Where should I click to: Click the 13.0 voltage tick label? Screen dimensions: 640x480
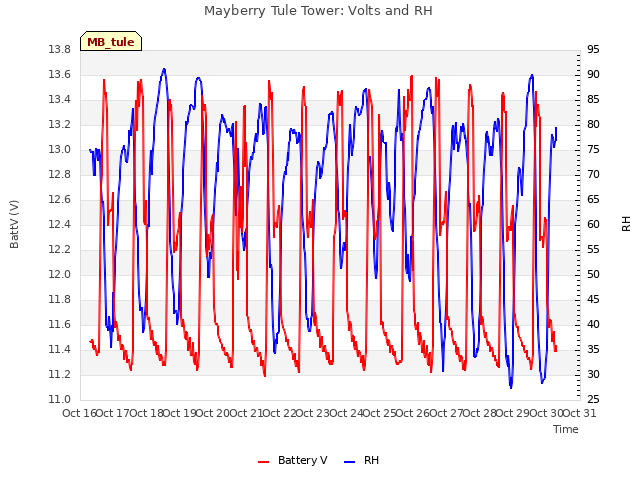click(60, 150)
